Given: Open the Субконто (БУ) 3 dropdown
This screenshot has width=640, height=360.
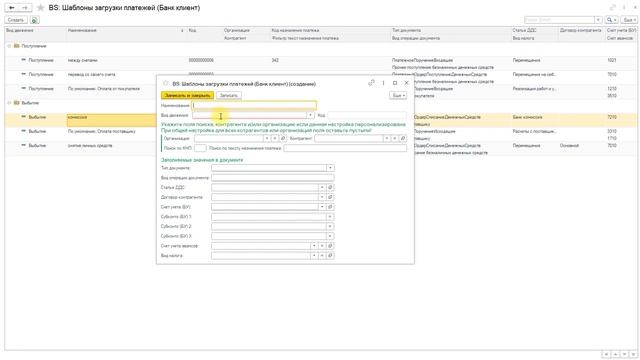Looking at the screenshot, I should pos(330,236).
